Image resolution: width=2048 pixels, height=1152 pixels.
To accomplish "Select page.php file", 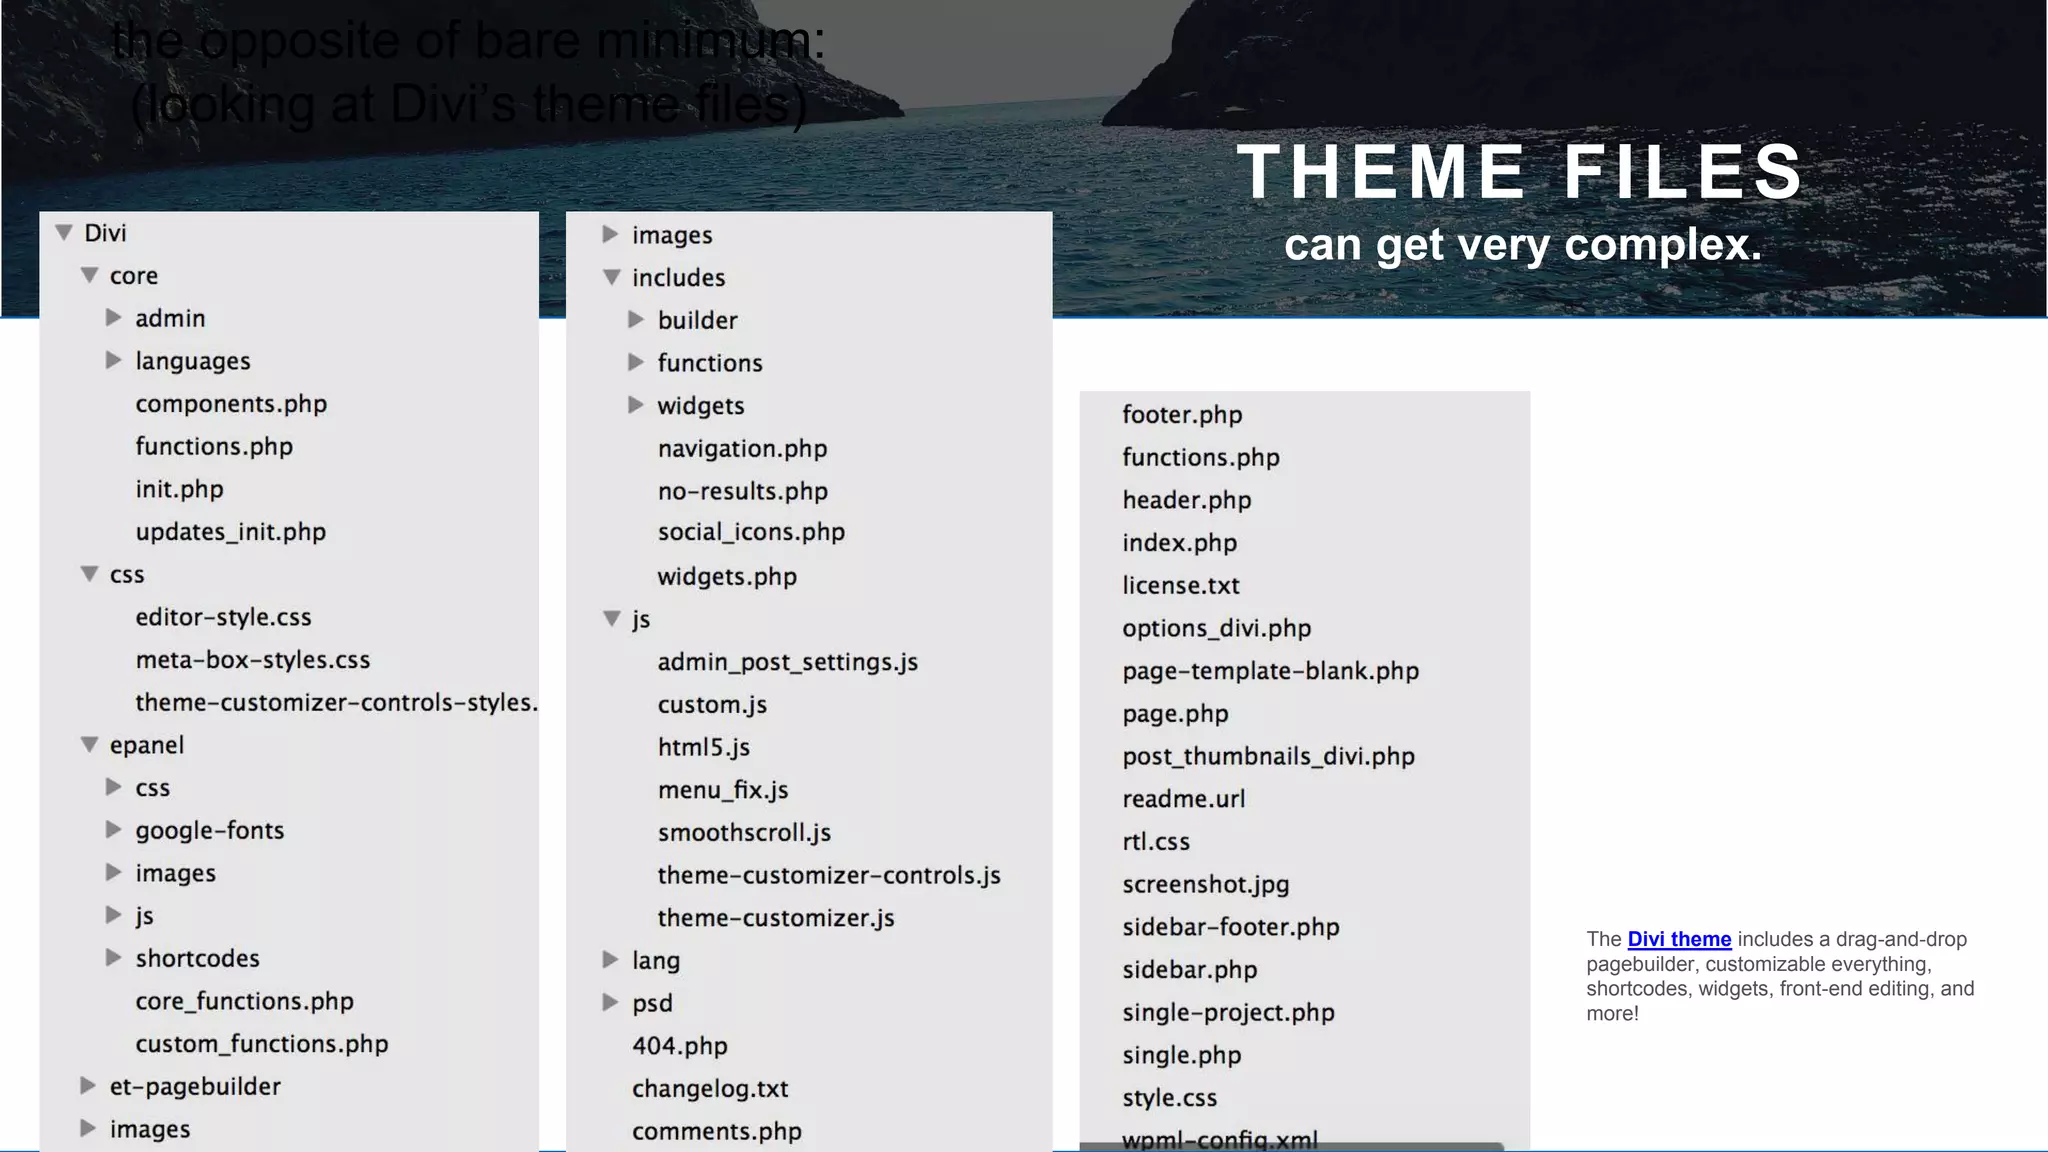I will (x=1176, y=714).
